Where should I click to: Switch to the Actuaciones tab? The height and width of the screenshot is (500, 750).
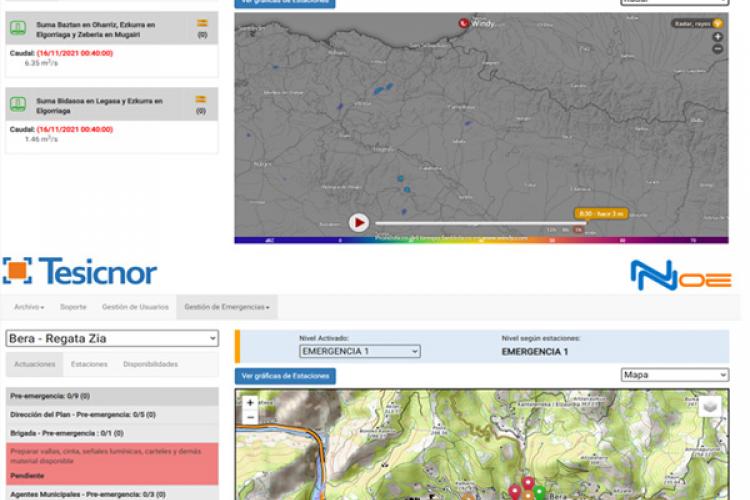point(34,364)
